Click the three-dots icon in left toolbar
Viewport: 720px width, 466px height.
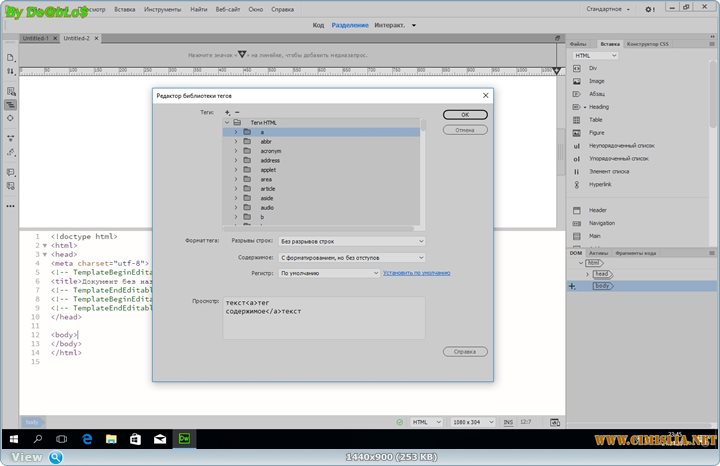[10, 204]
